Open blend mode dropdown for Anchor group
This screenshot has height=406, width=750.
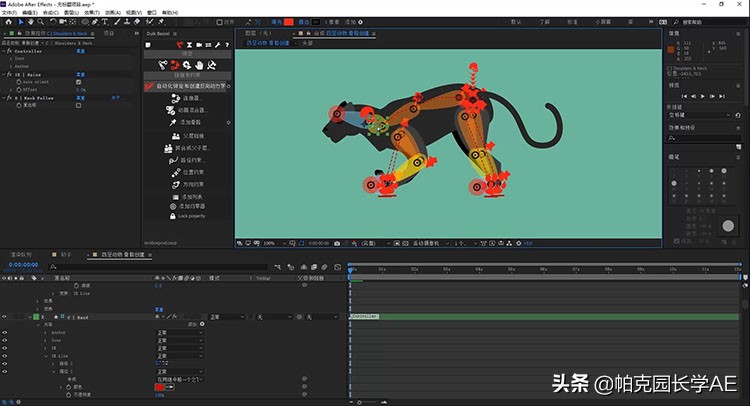pyautogui.click(x=178, y=332)
